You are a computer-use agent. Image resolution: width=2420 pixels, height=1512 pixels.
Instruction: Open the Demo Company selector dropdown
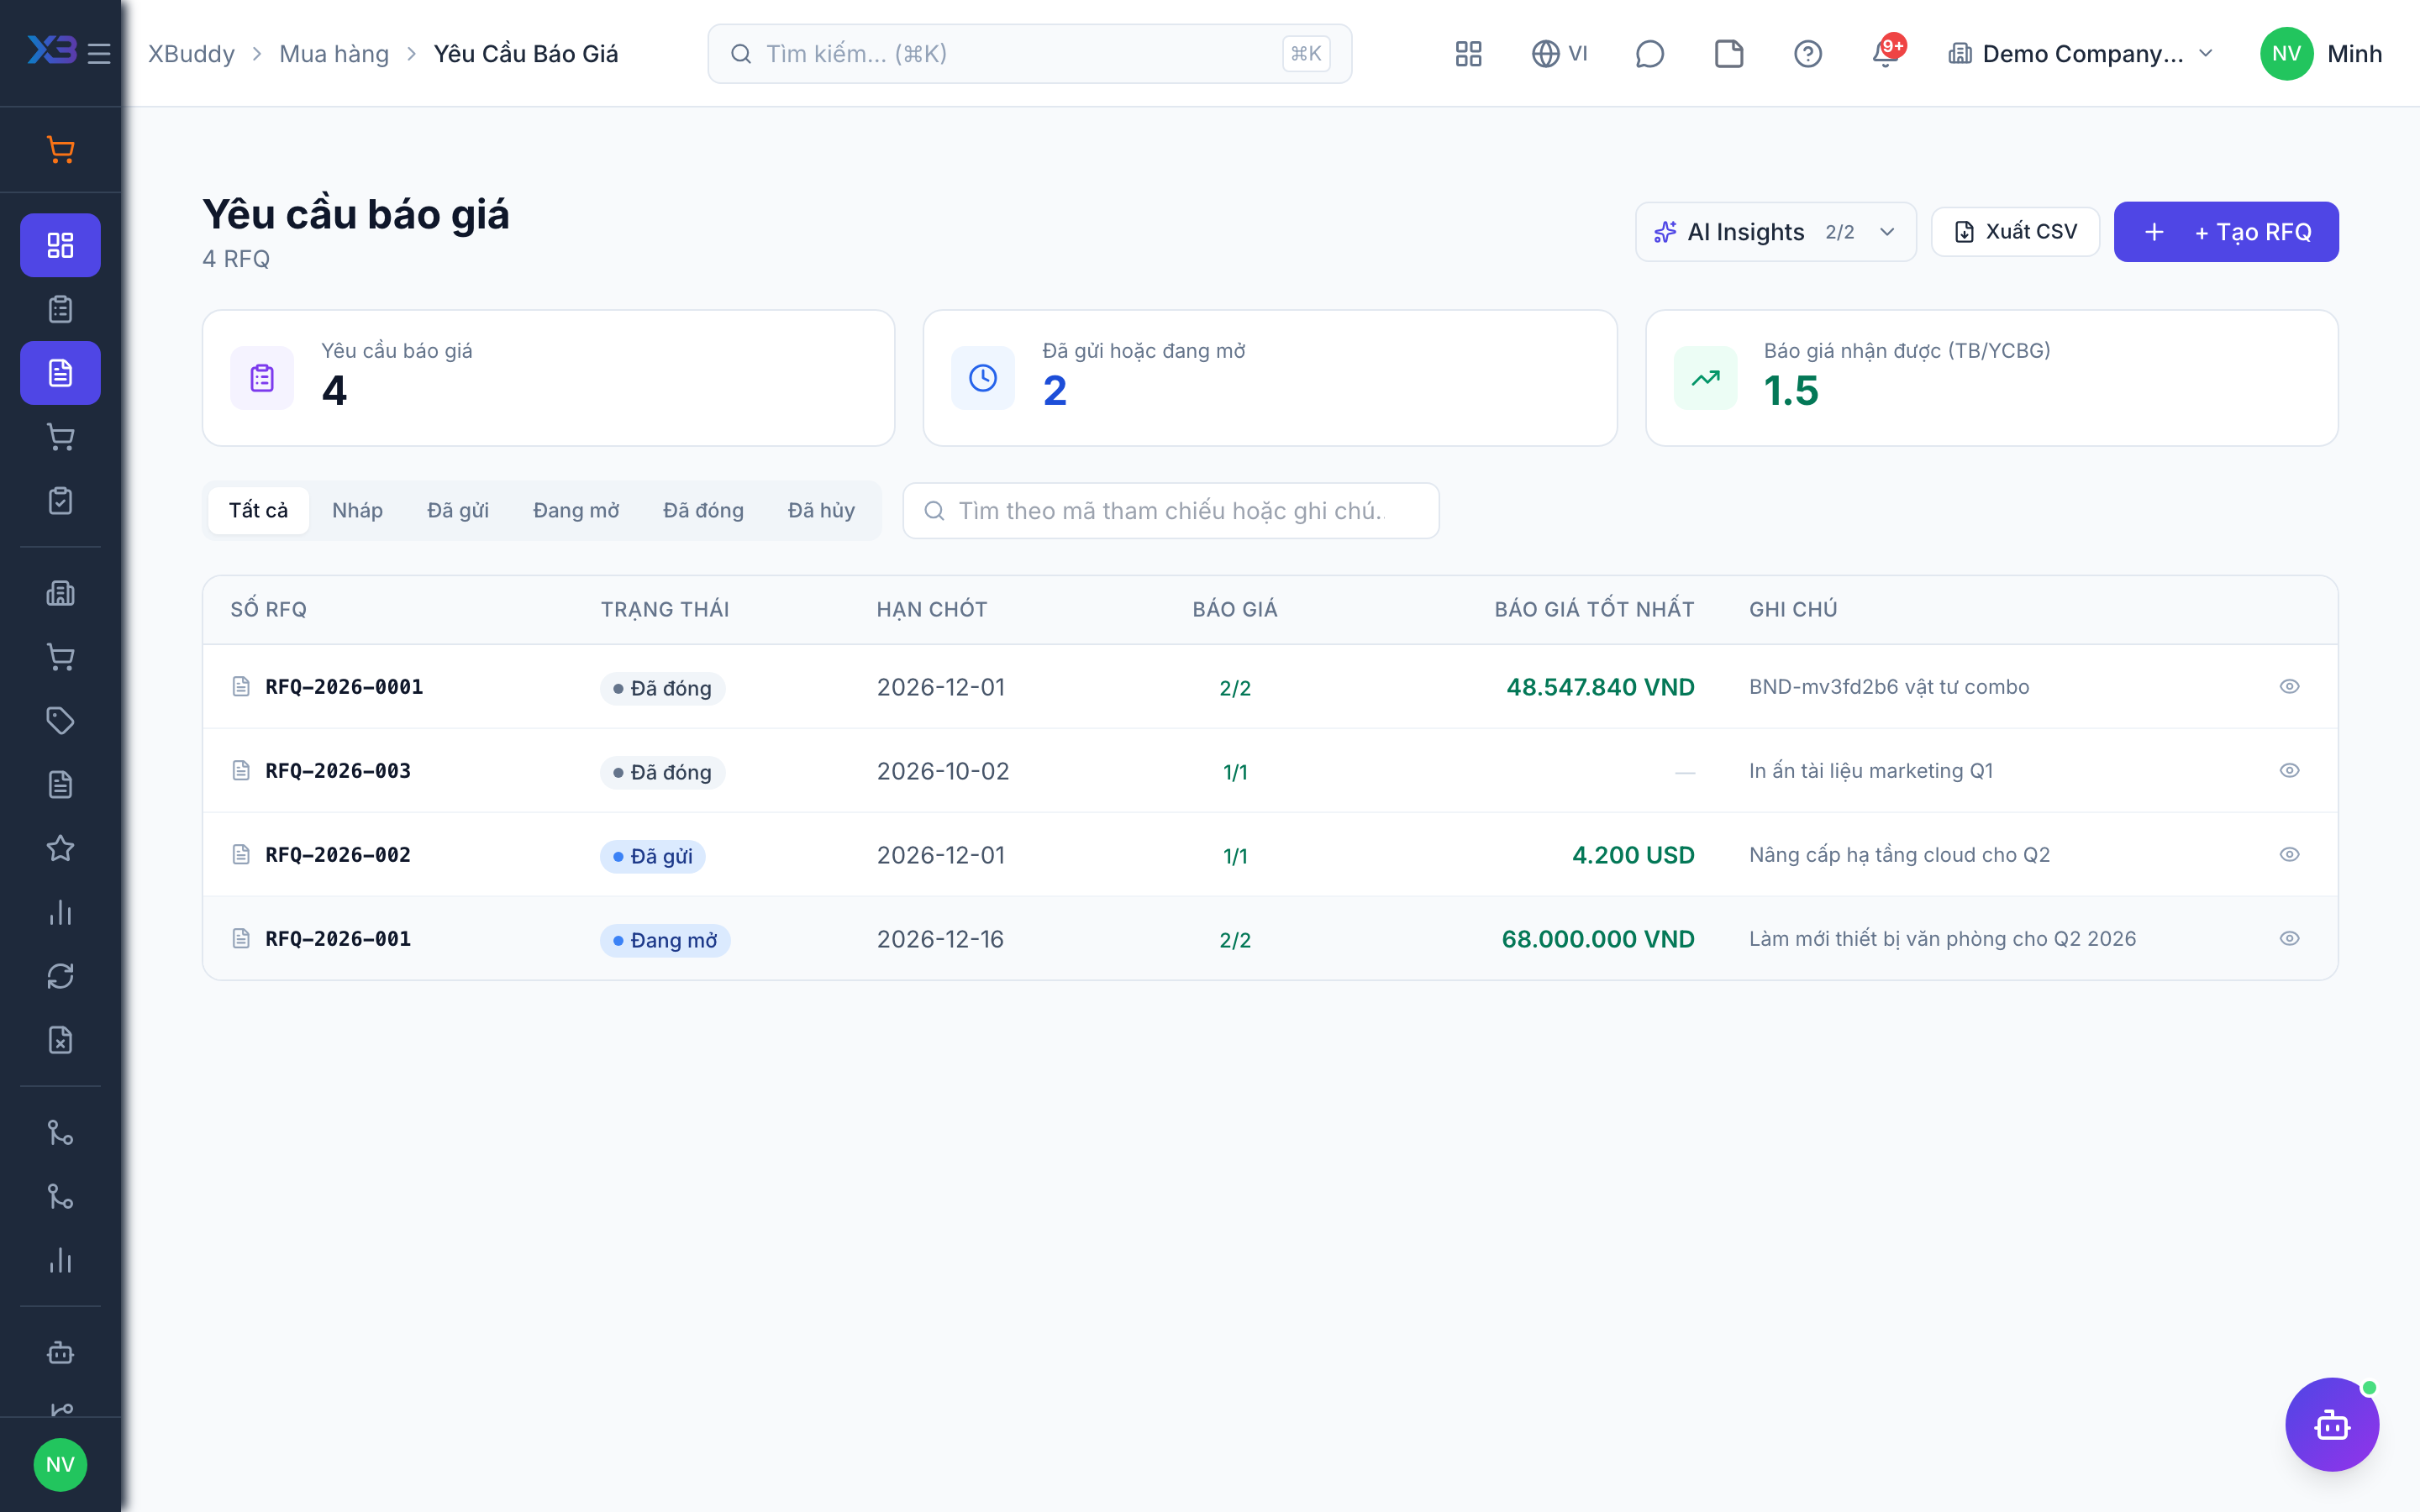click(x=2080, y=53)
